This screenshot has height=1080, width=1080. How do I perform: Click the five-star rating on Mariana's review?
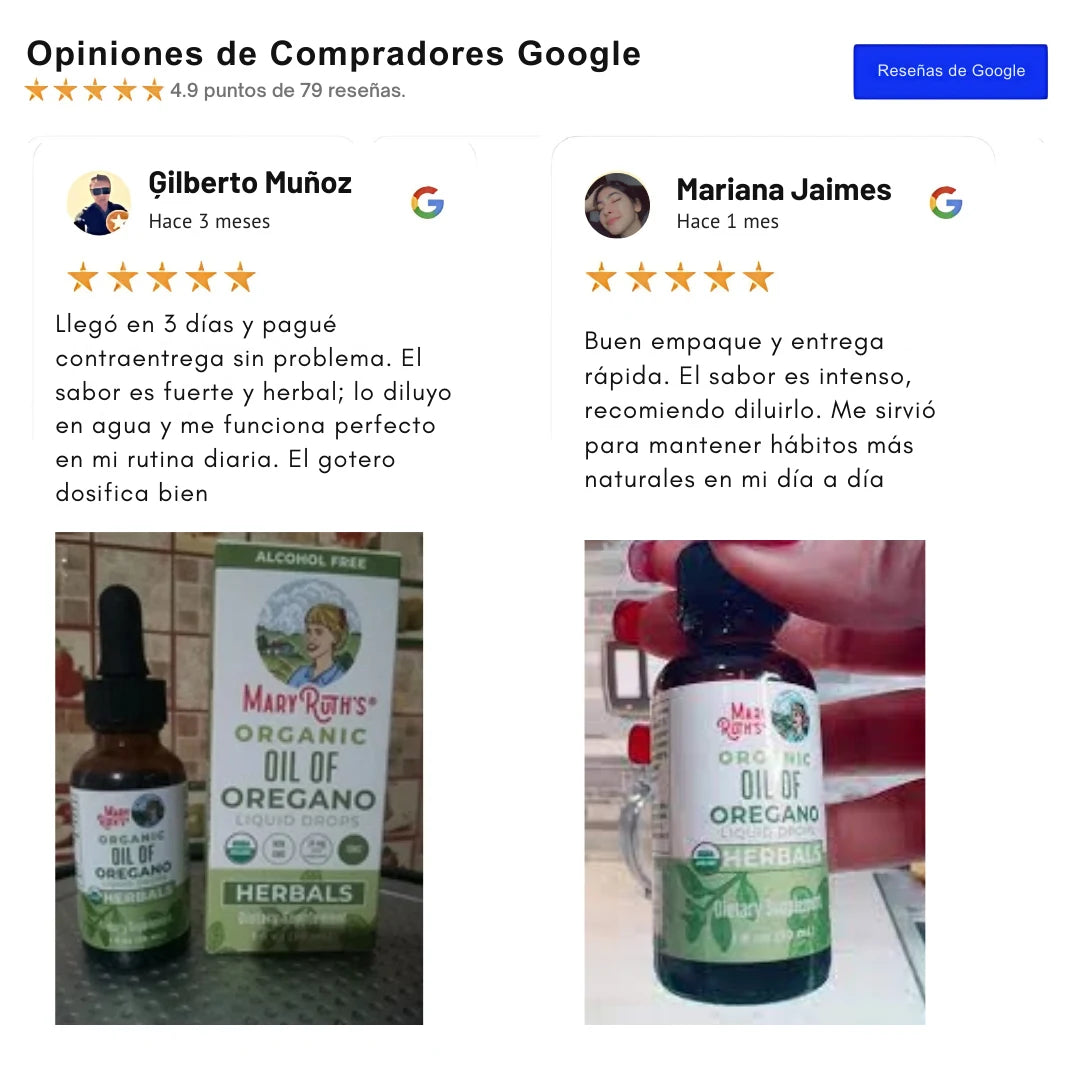coord(680,277)
